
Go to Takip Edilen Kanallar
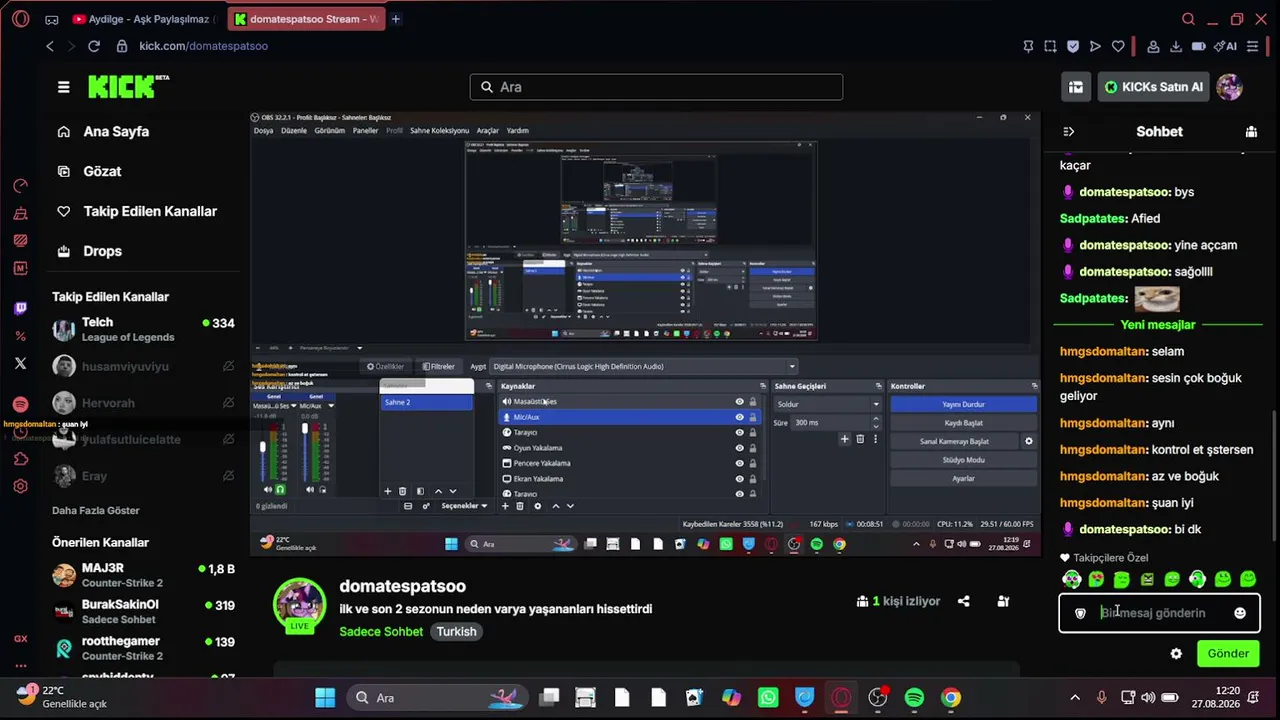(x=150, y=211)
